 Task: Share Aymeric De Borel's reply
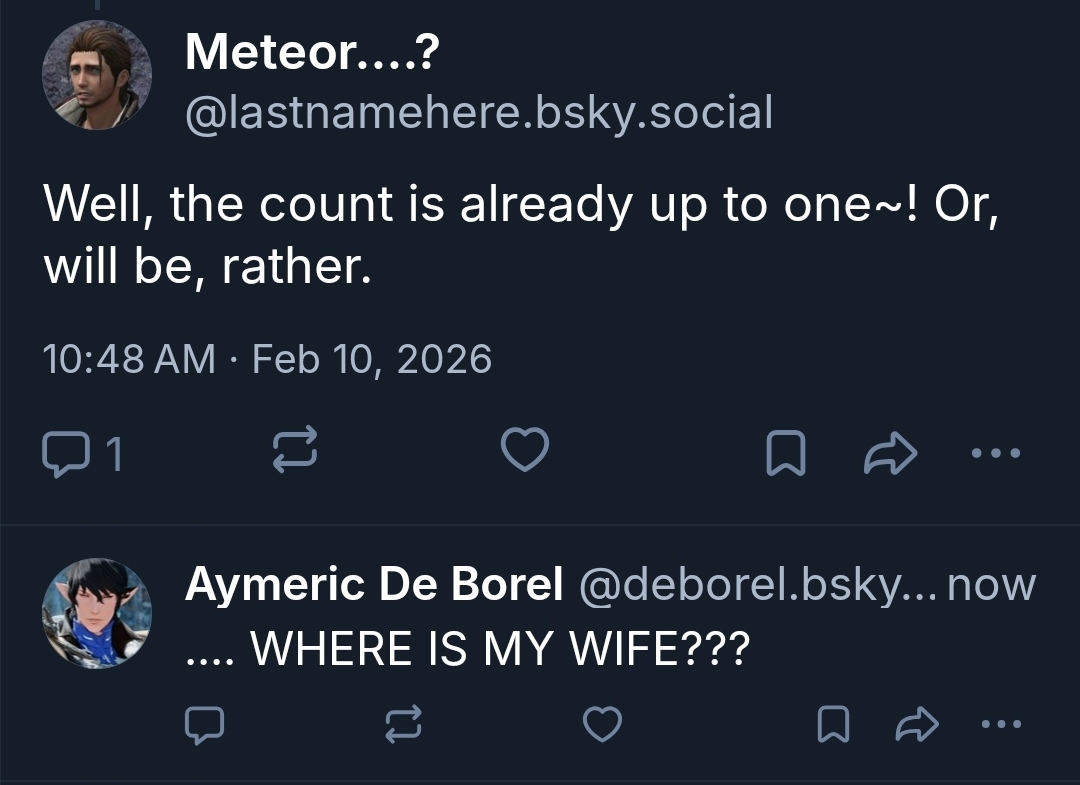[x=913, y=725]
